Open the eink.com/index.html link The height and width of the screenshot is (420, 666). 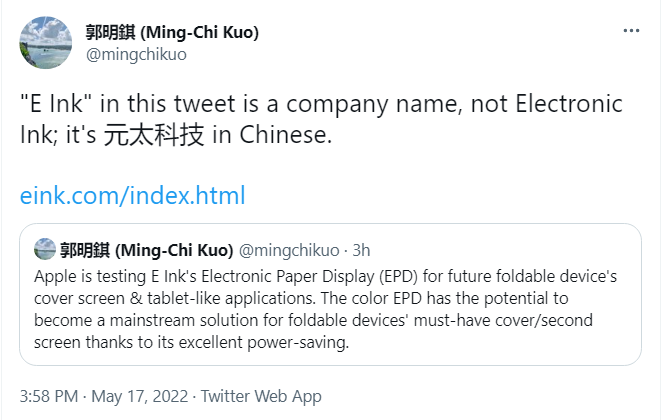[132, 195]
